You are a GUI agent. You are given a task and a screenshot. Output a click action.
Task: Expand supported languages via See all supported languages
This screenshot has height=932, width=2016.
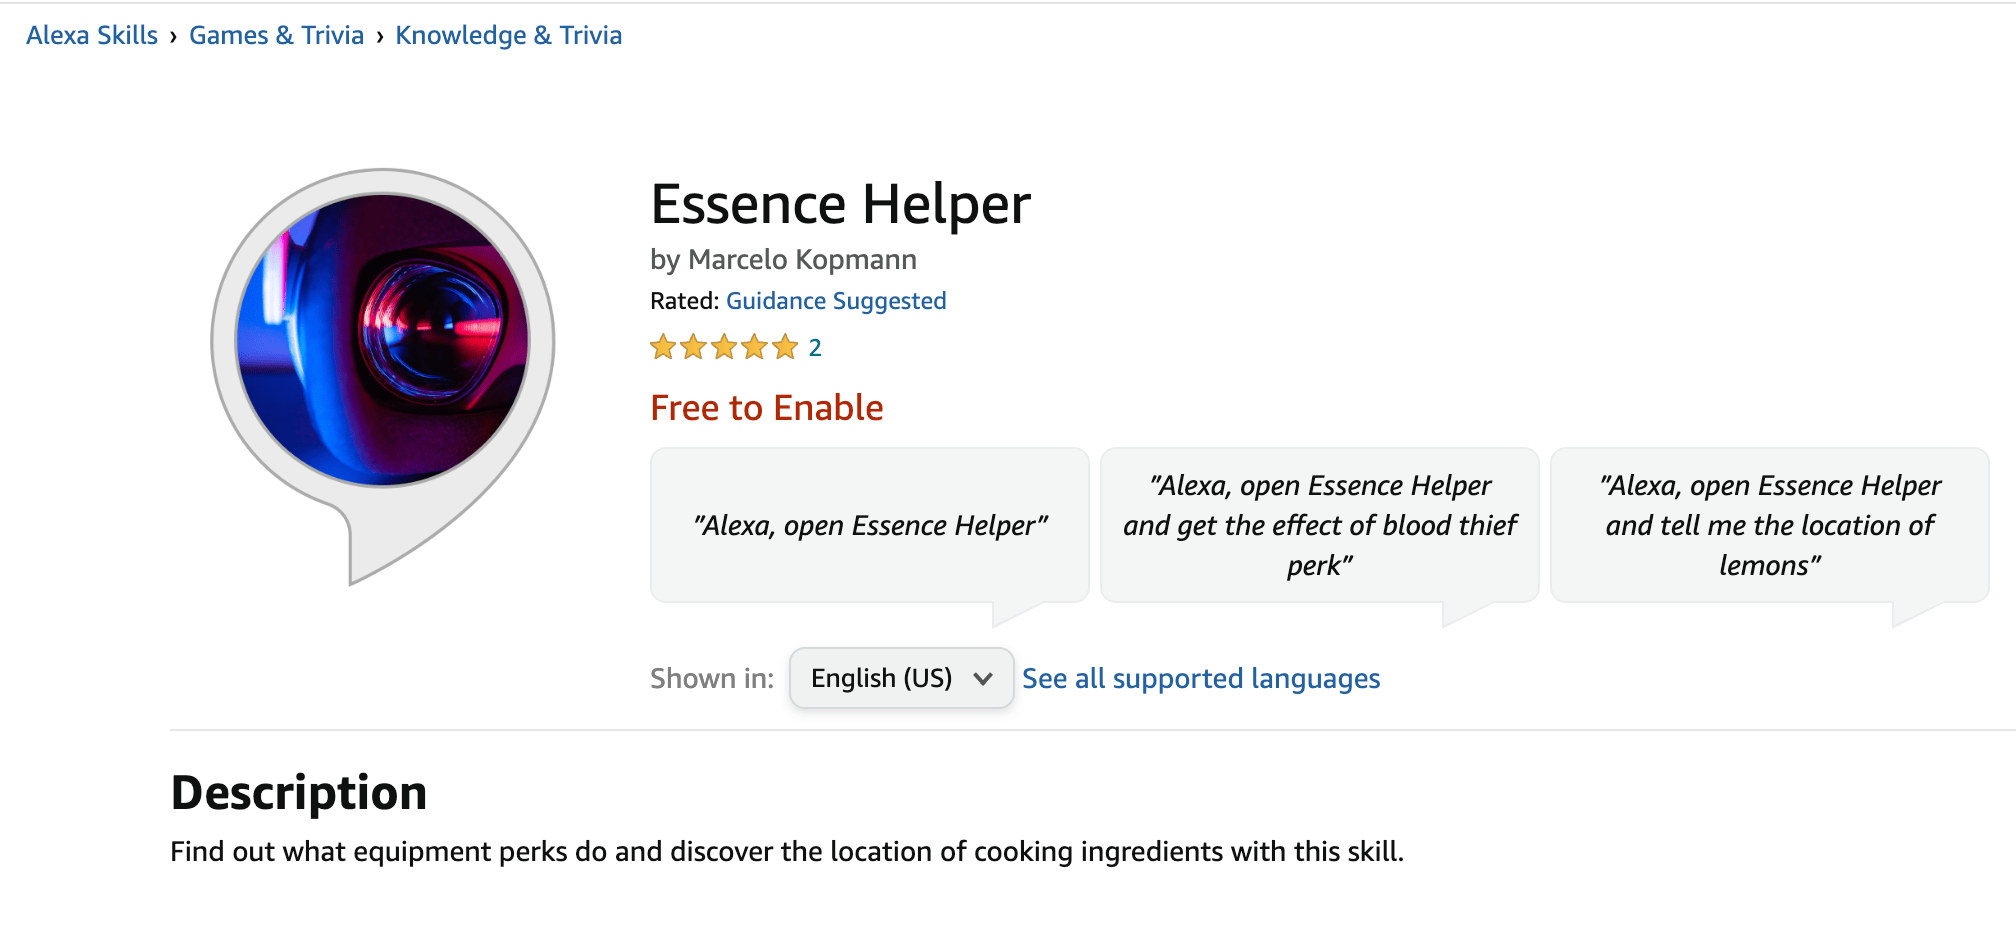tap(1201, 678)
